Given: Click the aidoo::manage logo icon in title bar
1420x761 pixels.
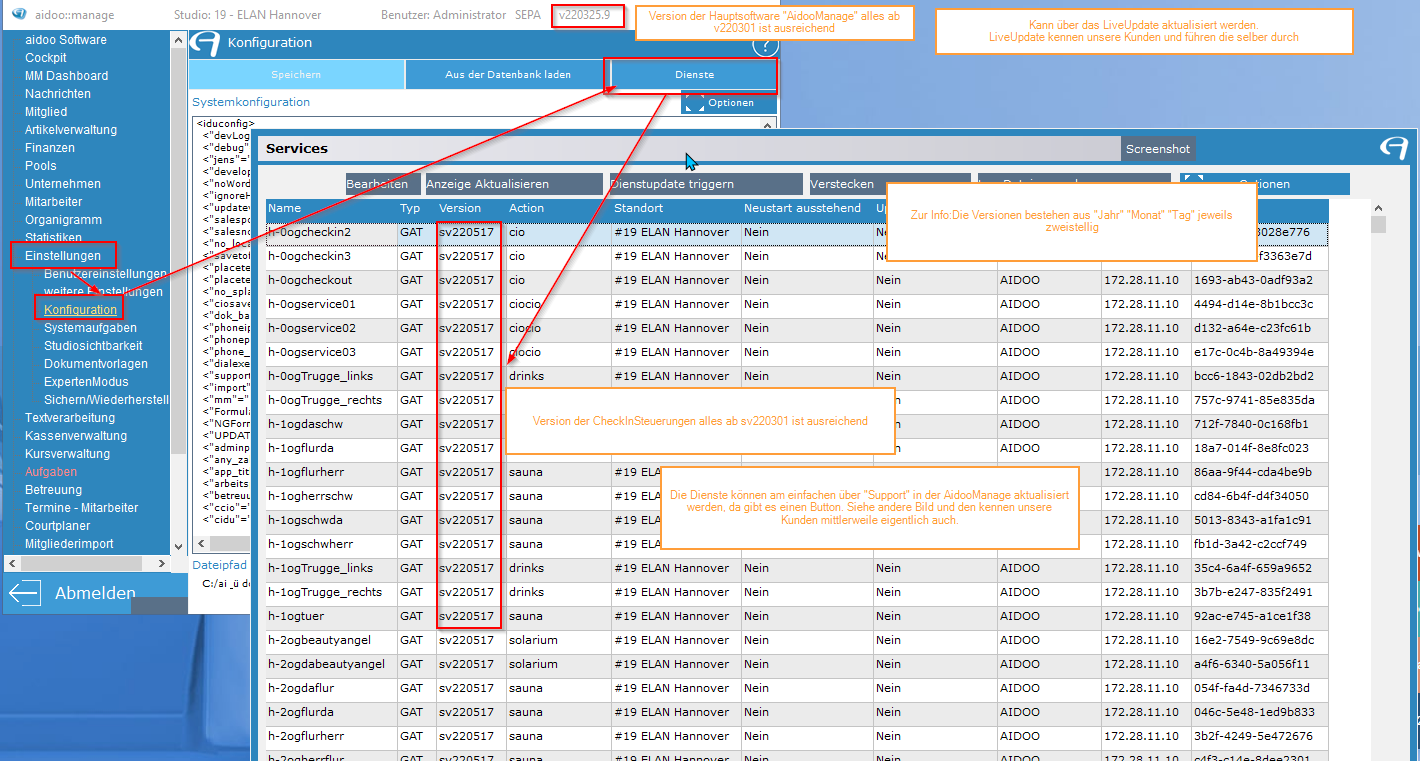Looking at the screenshot, I should [x=17, y=15].
